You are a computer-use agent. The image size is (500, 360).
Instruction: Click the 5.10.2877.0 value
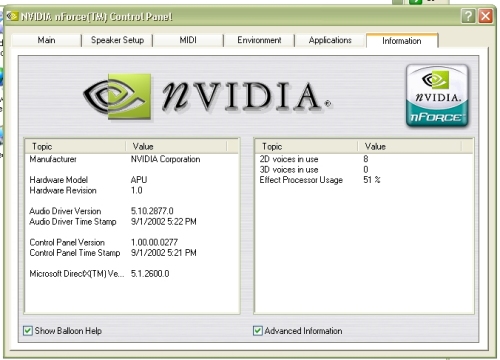tap(152, 211)
